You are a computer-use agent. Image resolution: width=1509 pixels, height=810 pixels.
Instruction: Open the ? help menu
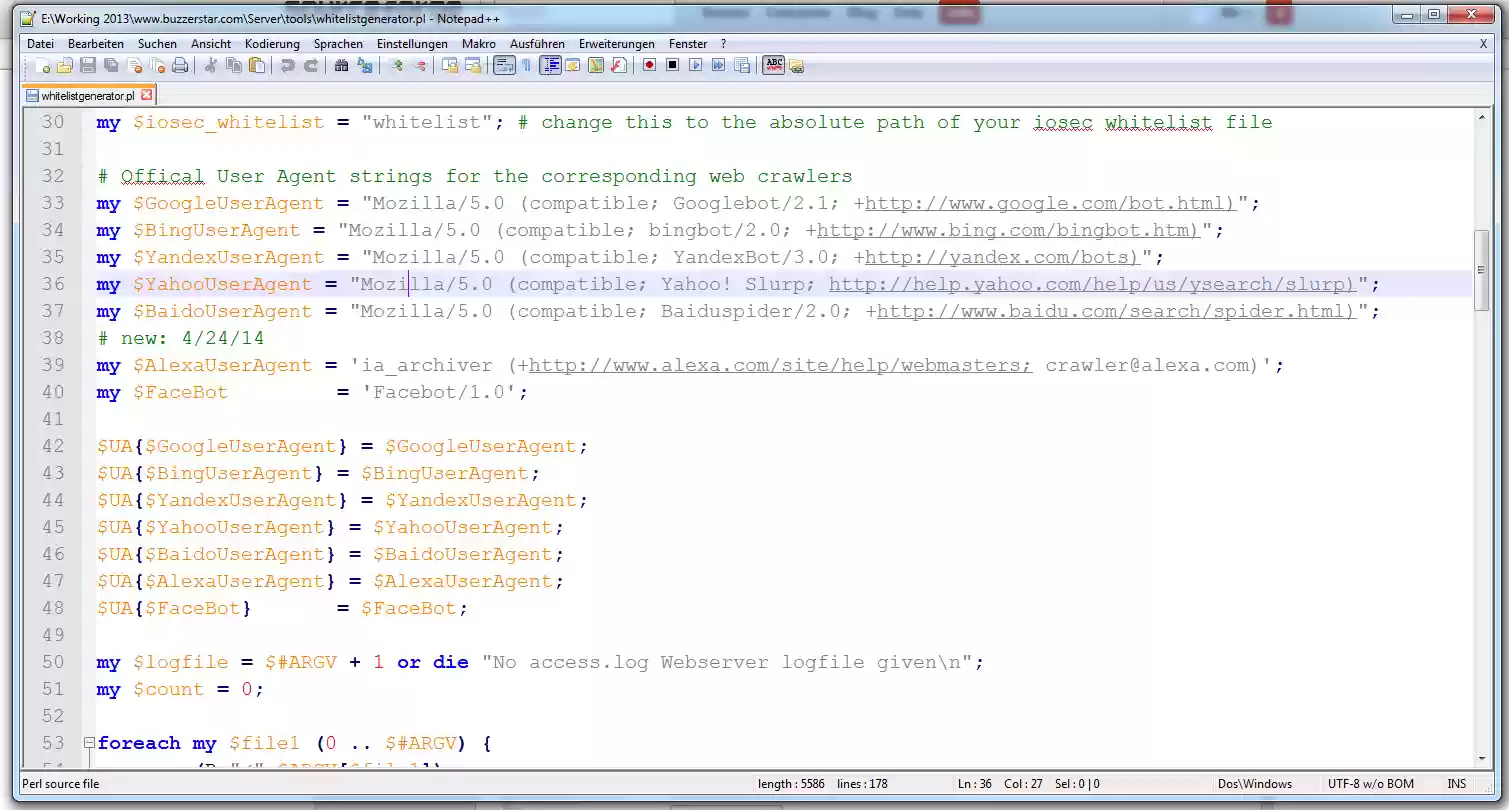[723, 44]
